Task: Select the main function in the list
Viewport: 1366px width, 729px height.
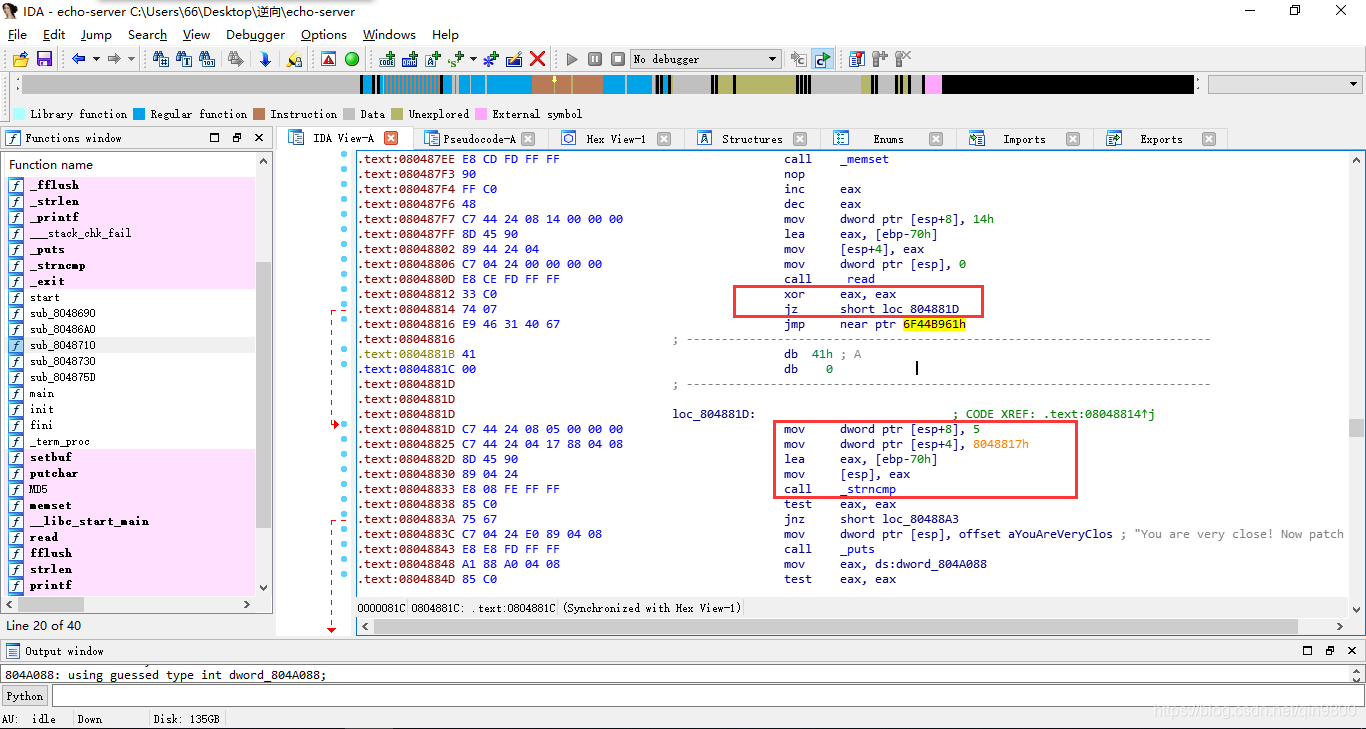Action: click(131, 393)
